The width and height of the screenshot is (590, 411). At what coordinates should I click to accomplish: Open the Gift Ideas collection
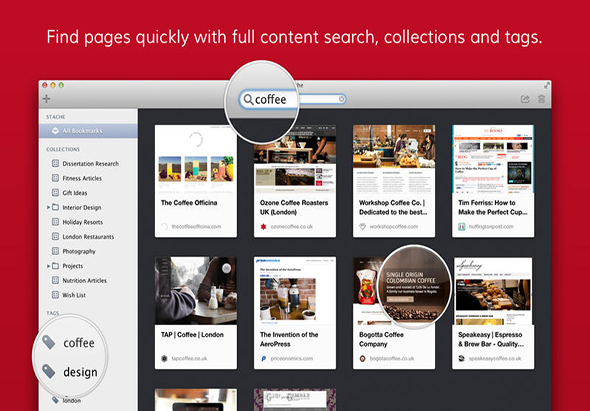click(75, 193)
